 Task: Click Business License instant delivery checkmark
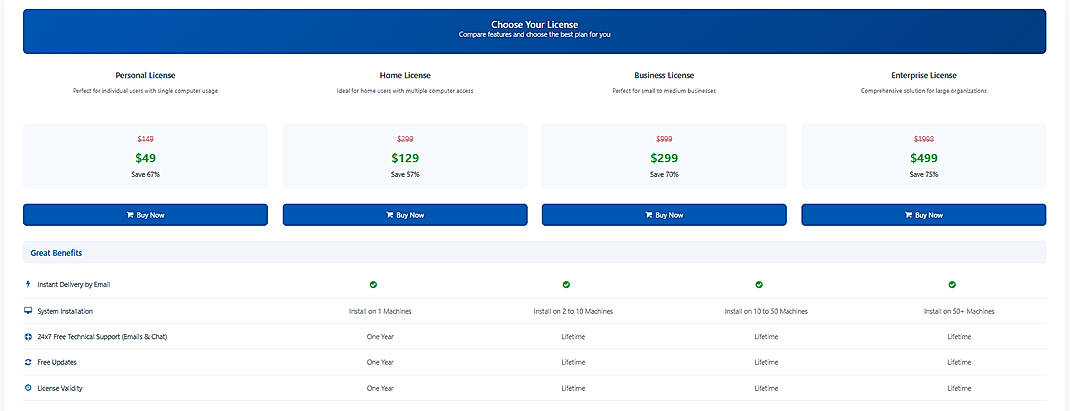click(760, 285)
